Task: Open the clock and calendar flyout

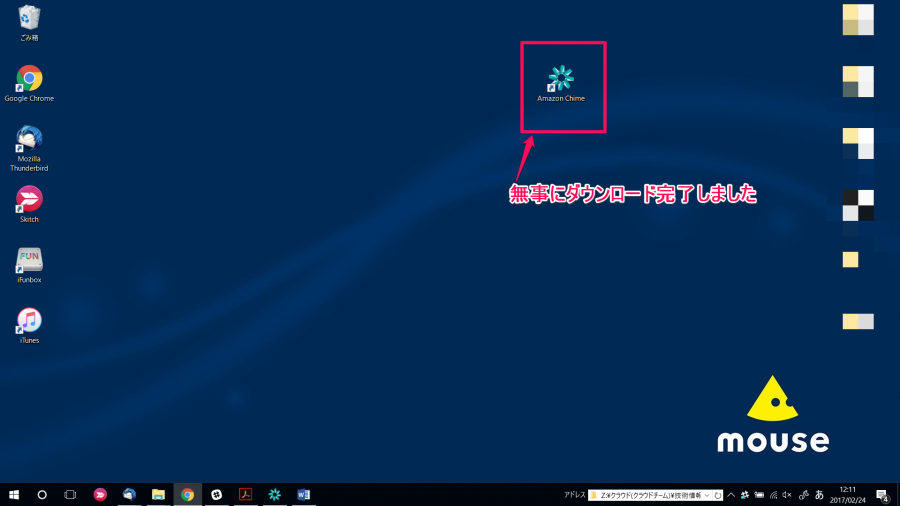Action: (x=847, y=495)
